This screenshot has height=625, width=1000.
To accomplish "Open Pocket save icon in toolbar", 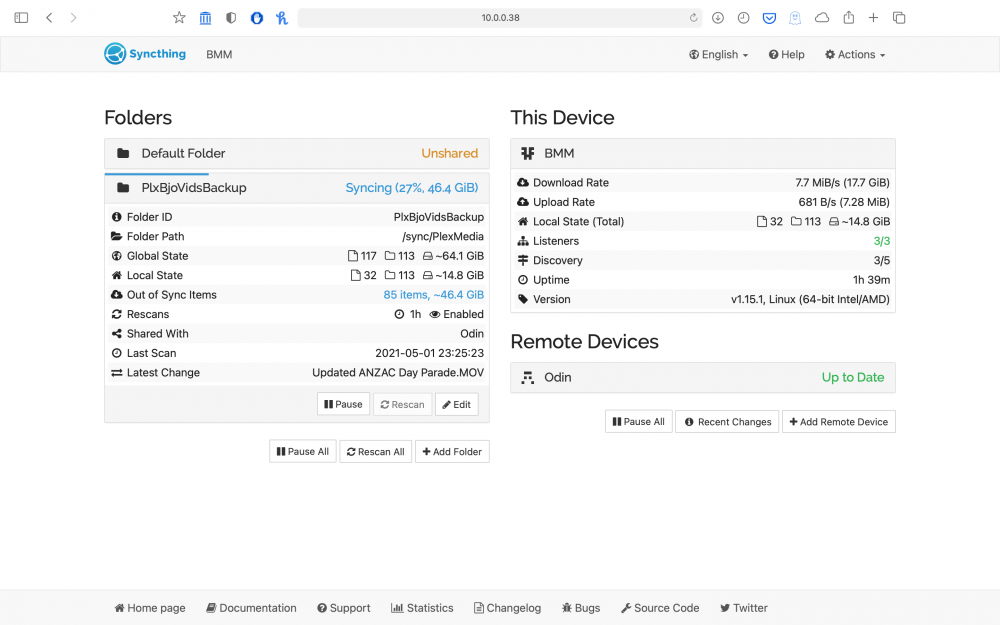I will click(x=769, y=18).
